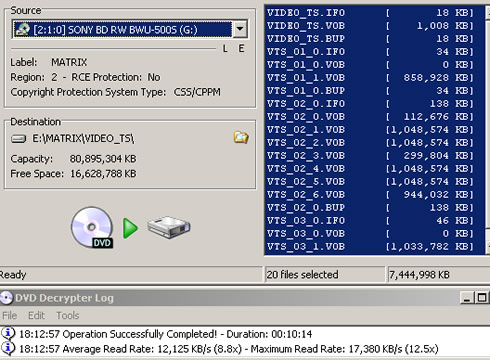Screen dimensions: 490x360
Task: Select VTS_02_0.IFO in the file list
Action: [374, 104]
